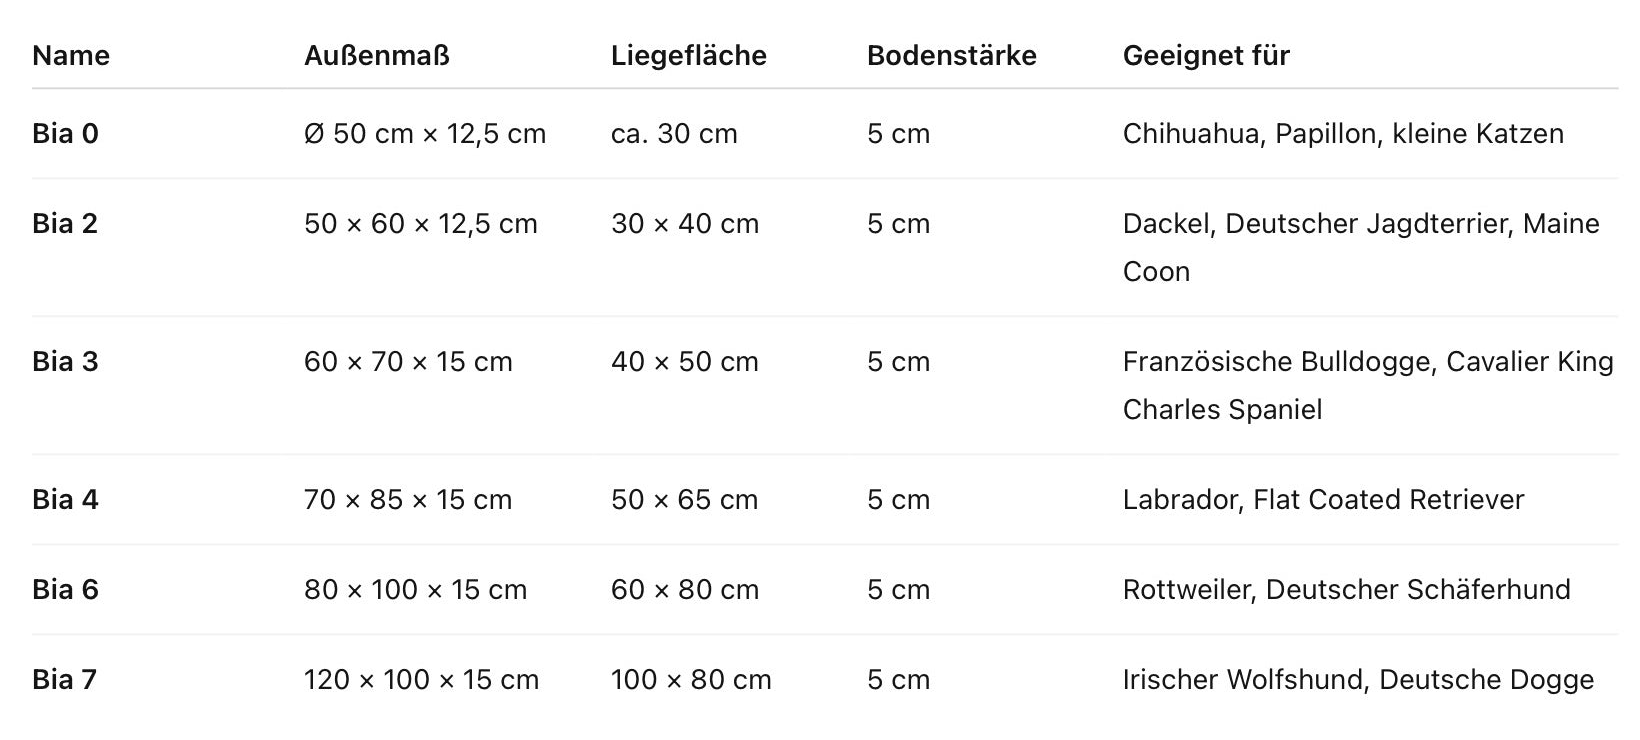Click the Labrador, Flat Coated Retriever cell
This screenshot has height=740, width=1640.
(x=1323, y=499)
